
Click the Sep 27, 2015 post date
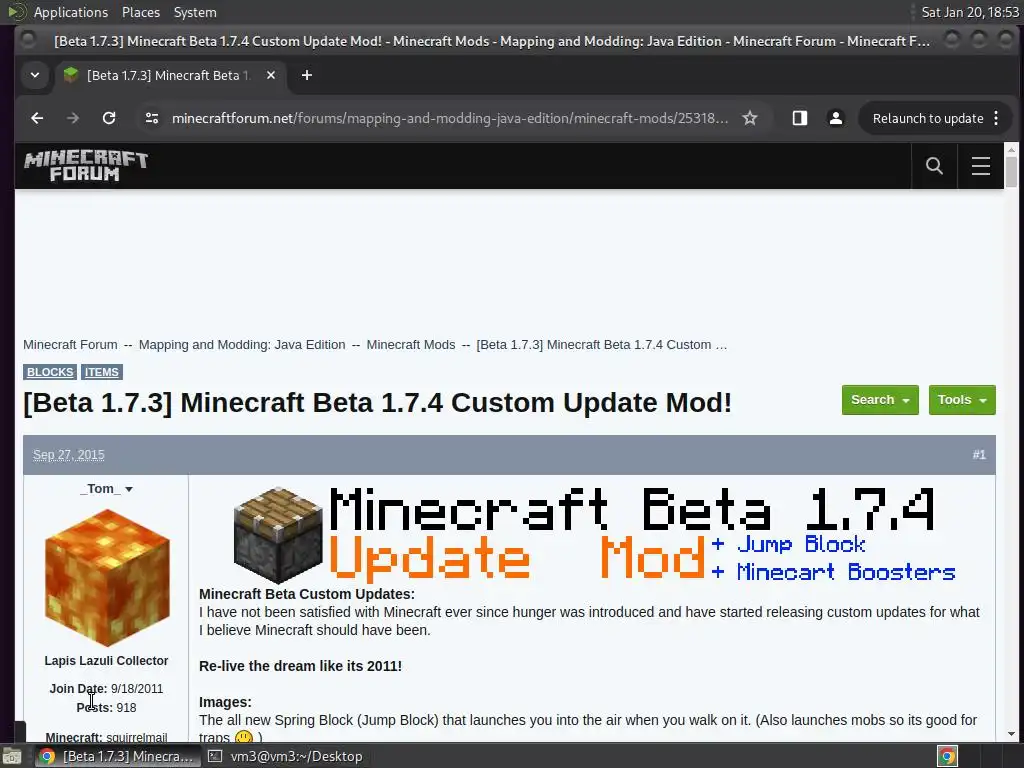click(x=69, y=455)
